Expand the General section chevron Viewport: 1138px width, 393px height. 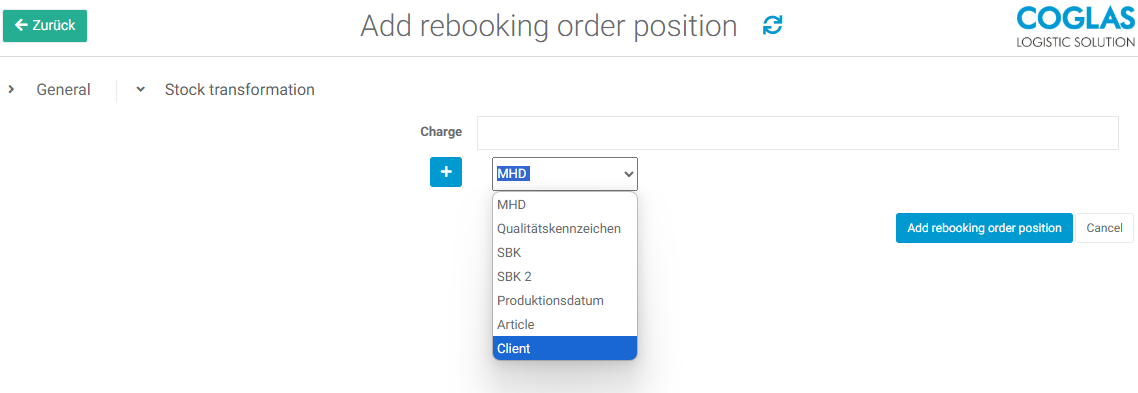point(11,89)
